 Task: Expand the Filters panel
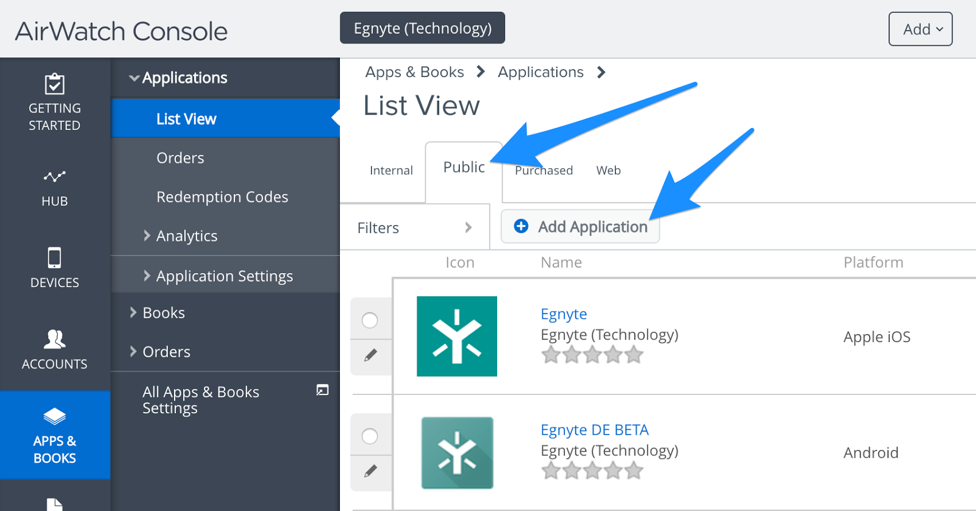[415, 227]
